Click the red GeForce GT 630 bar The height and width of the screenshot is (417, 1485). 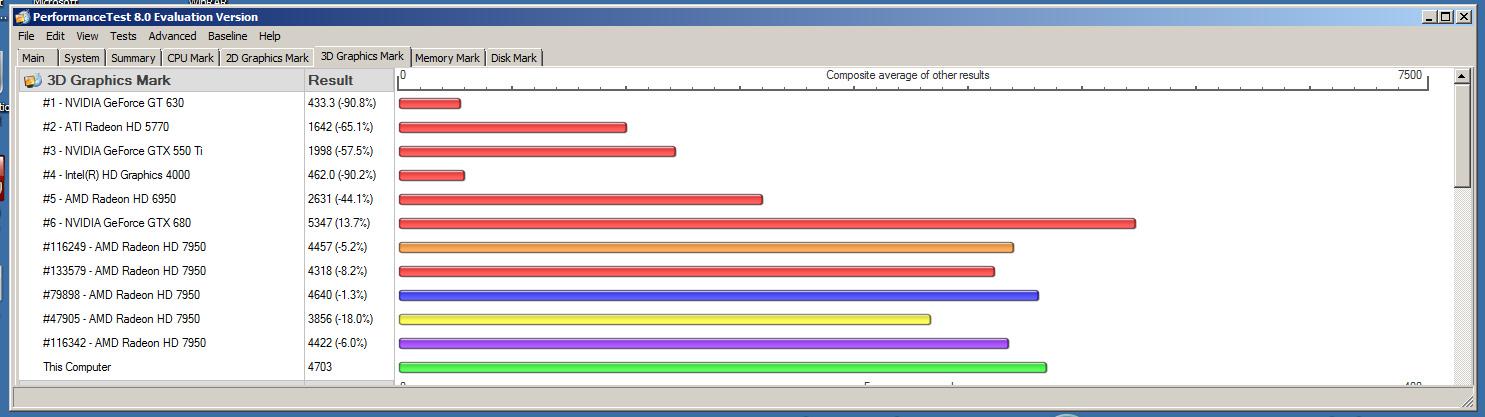[x=430, y=103]
